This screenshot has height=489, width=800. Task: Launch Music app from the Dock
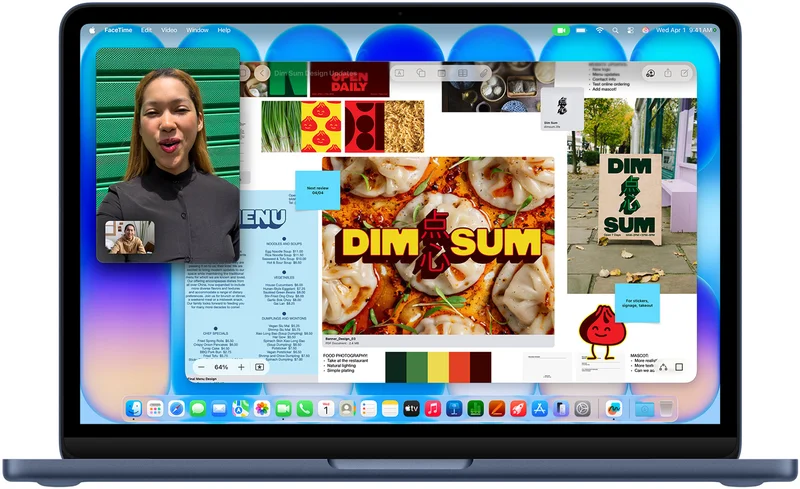click(x=432, y=409)
